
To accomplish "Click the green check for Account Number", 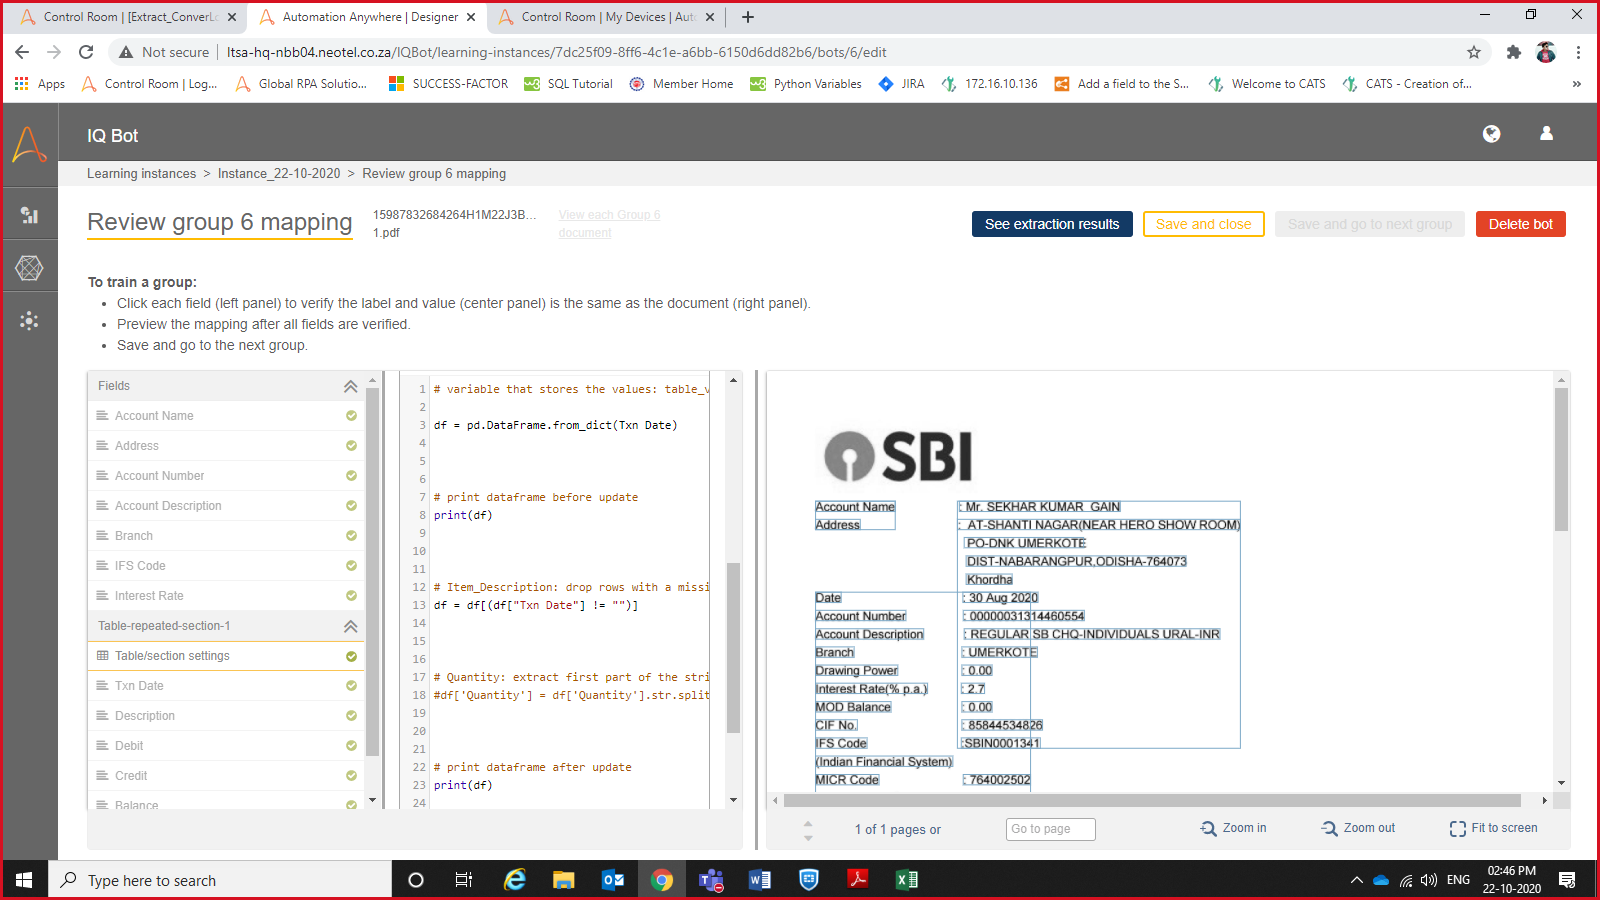I will (x=351, y=476).
